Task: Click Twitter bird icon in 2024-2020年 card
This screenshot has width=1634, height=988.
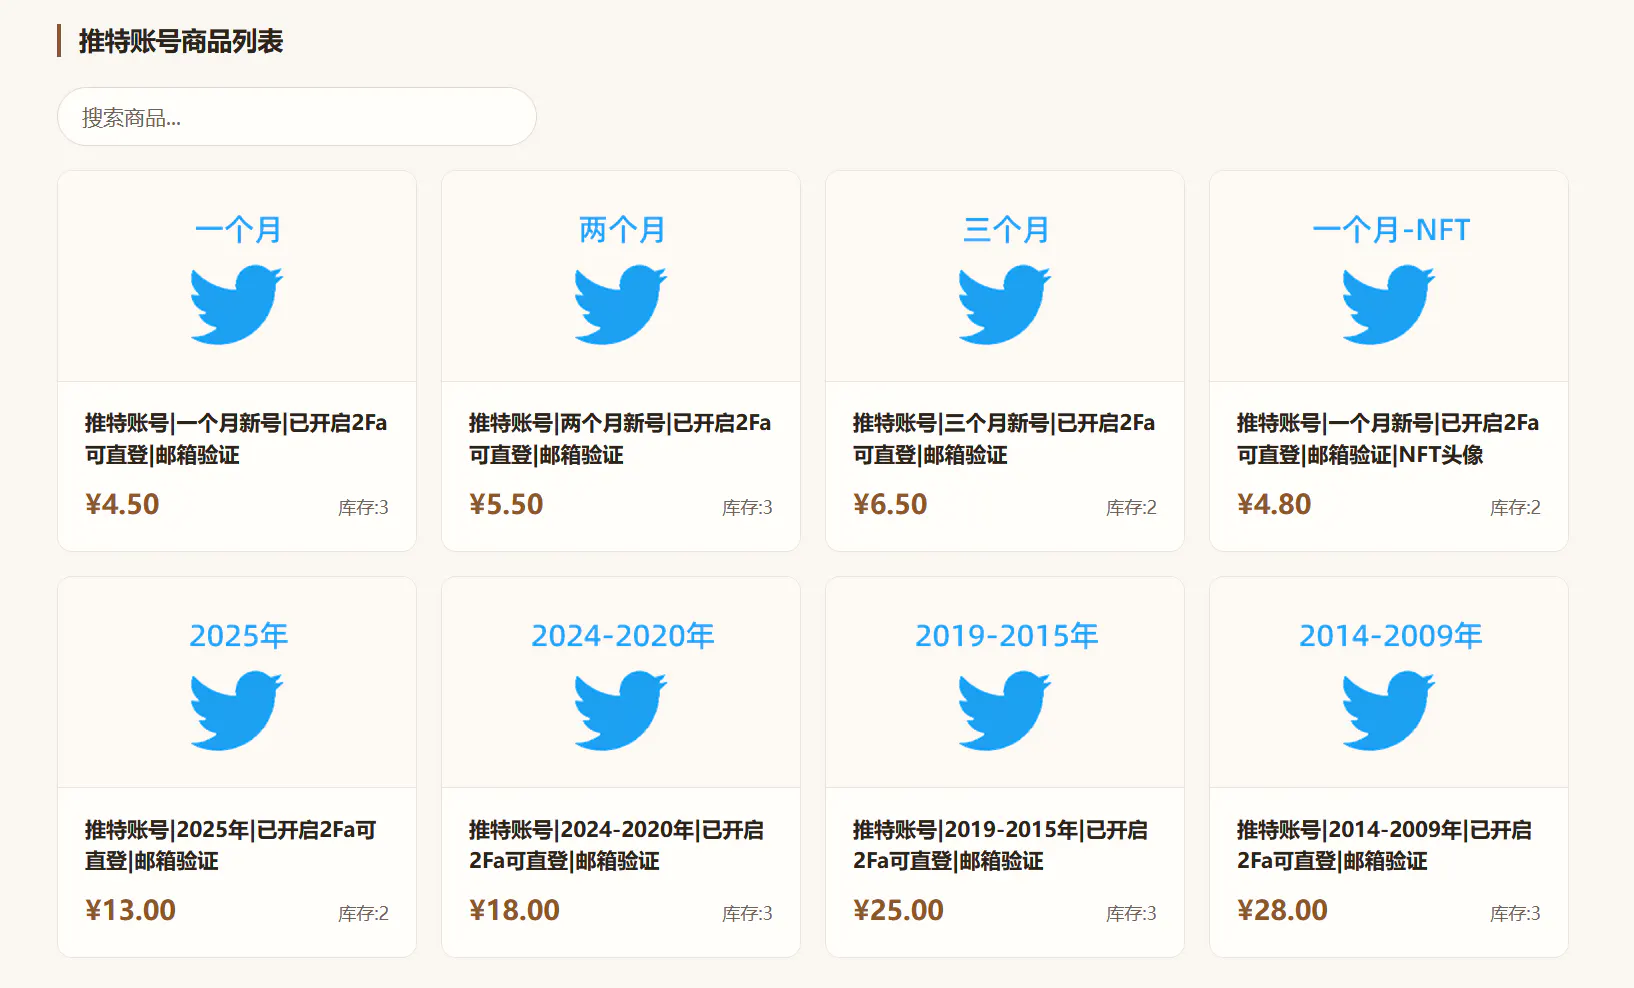Action: (621, 710)
